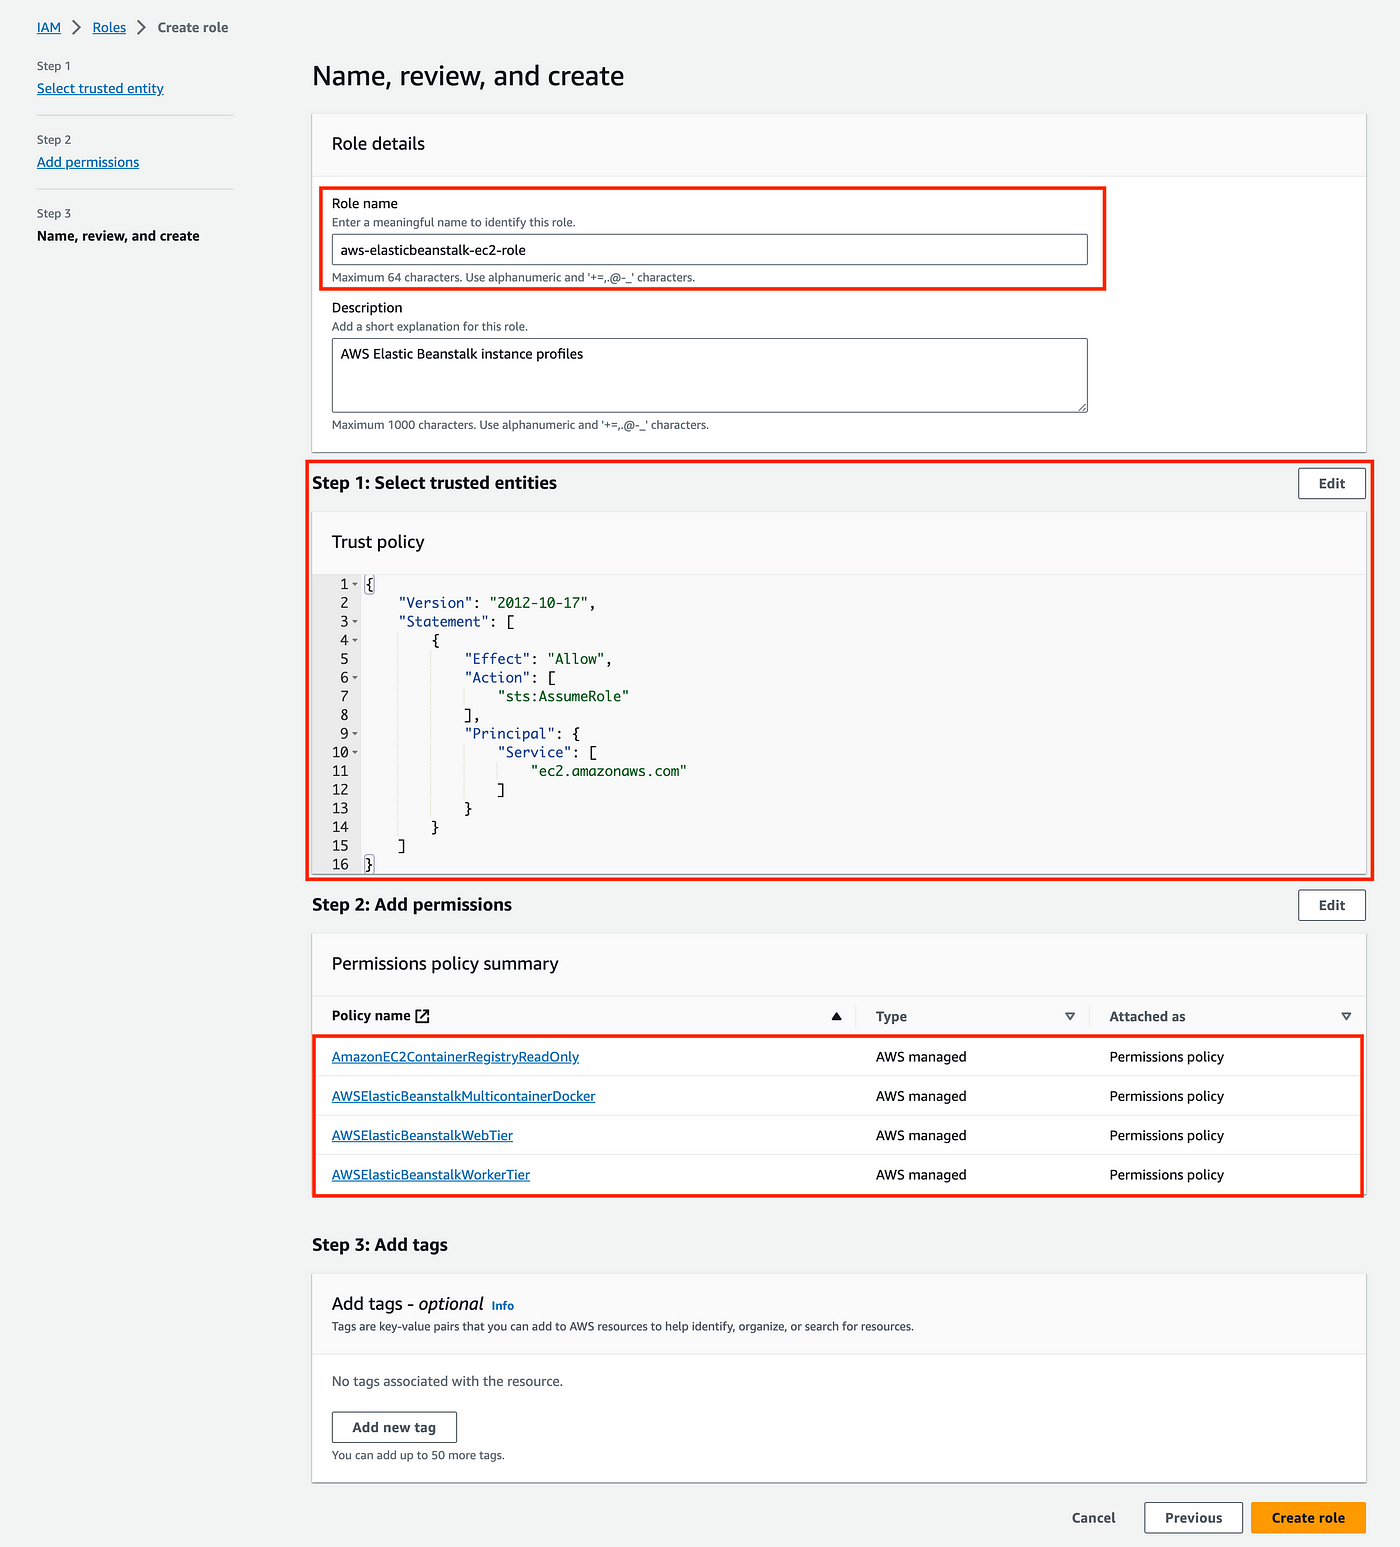The height and width of the screenshot is (1547, 1400).
Task: Click the Create role button
Action: [x=1308, y=1518]
